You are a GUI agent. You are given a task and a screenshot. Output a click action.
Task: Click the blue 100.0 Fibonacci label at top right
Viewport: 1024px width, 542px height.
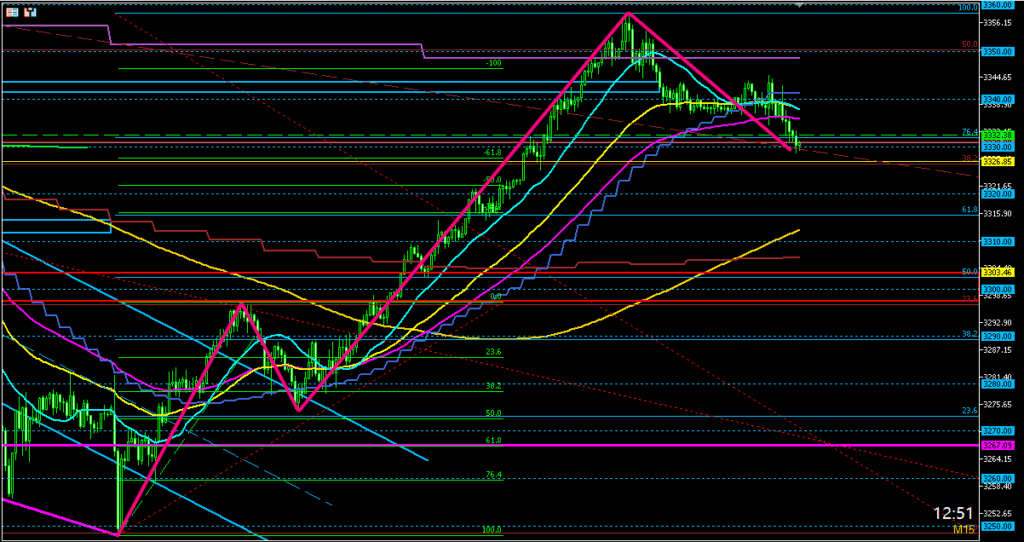pos(968,7)
